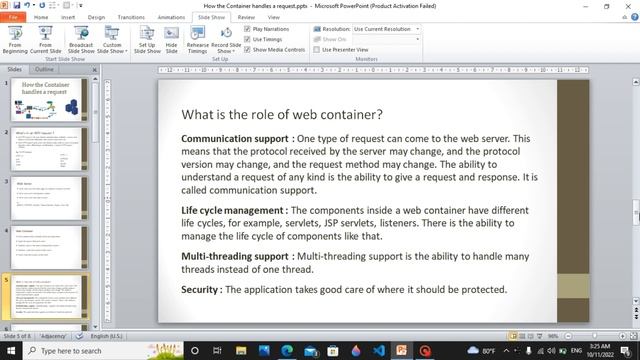
Task: Select slide 3 thumbnail
Action: [x=49, y=198]
